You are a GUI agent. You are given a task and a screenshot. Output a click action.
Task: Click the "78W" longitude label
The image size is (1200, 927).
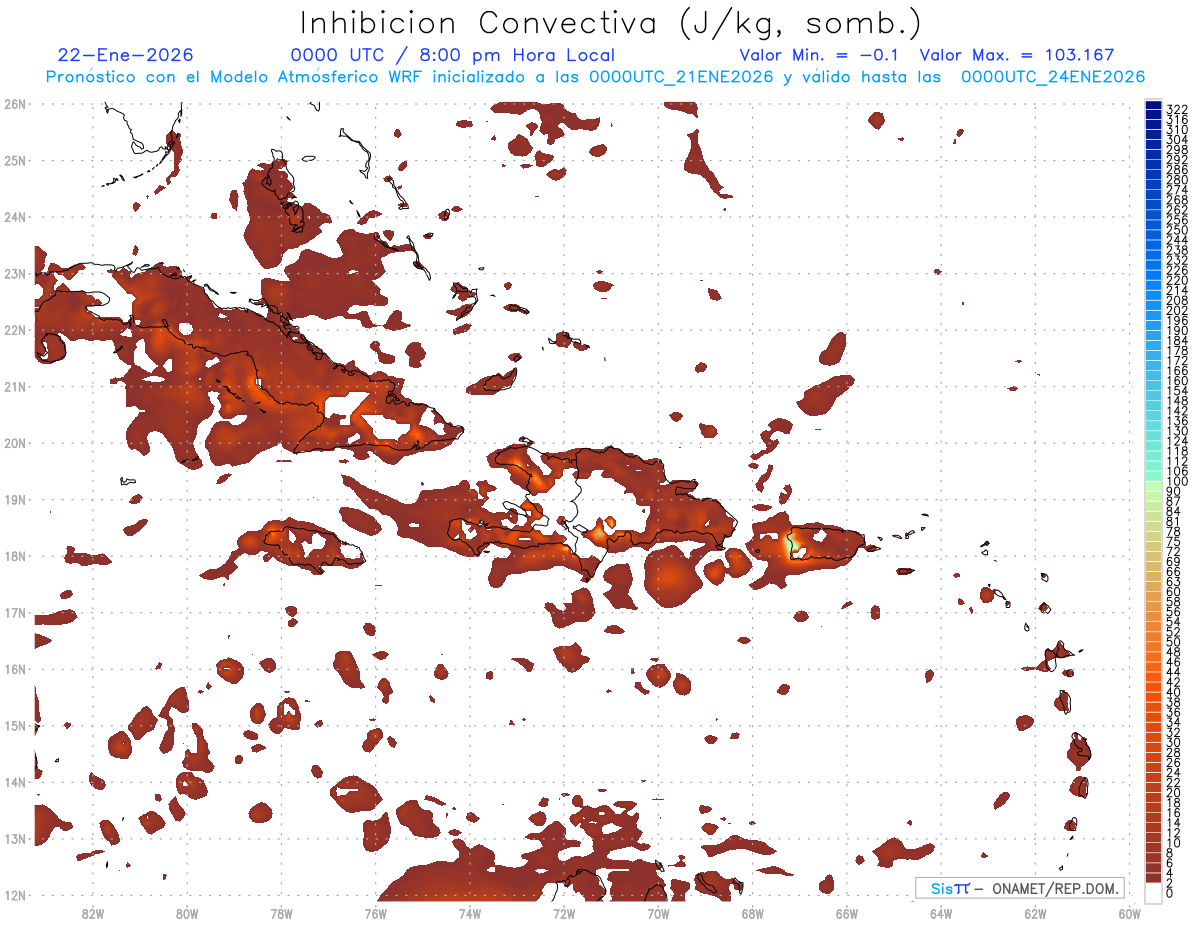[281, 913]
